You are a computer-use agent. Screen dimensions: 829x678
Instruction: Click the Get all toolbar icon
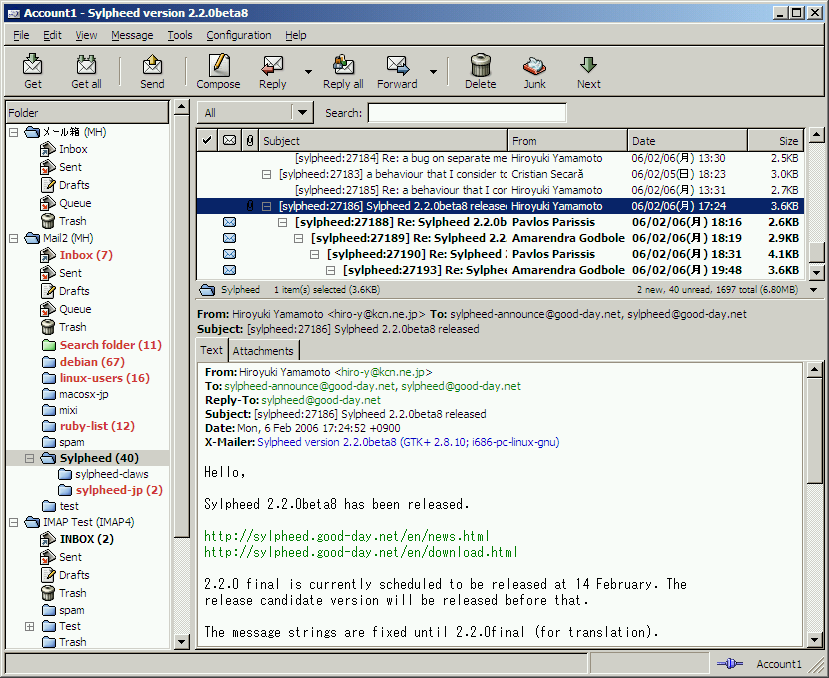[x=86, y=65]
